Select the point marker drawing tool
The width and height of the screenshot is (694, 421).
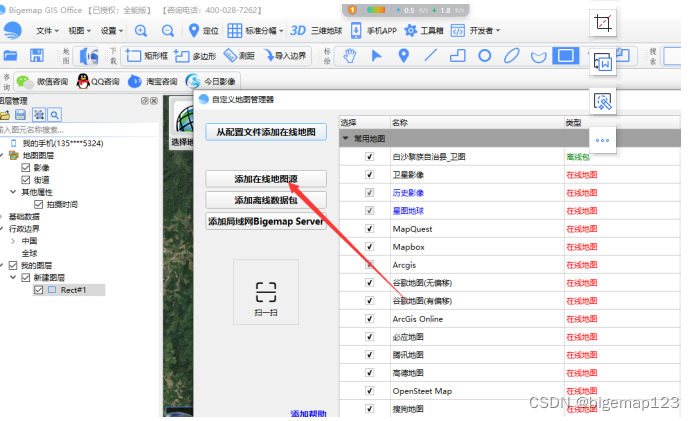coord(403,56)
